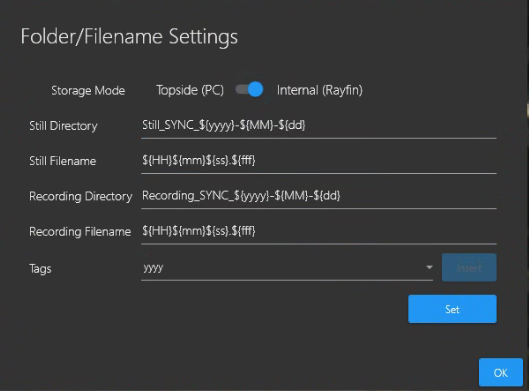Click the Internal (Rayfin) label
529x391 pixels.
[x=319, y=90]
